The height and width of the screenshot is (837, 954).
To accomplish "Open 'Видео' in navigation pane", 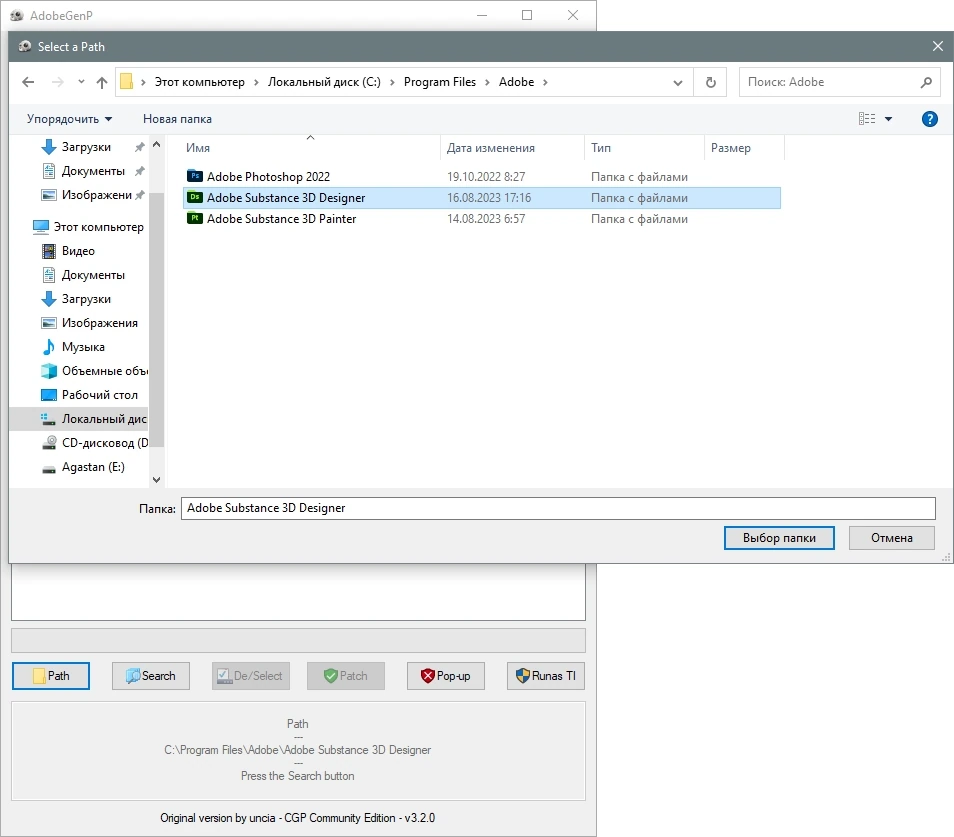I will (78, 251).
